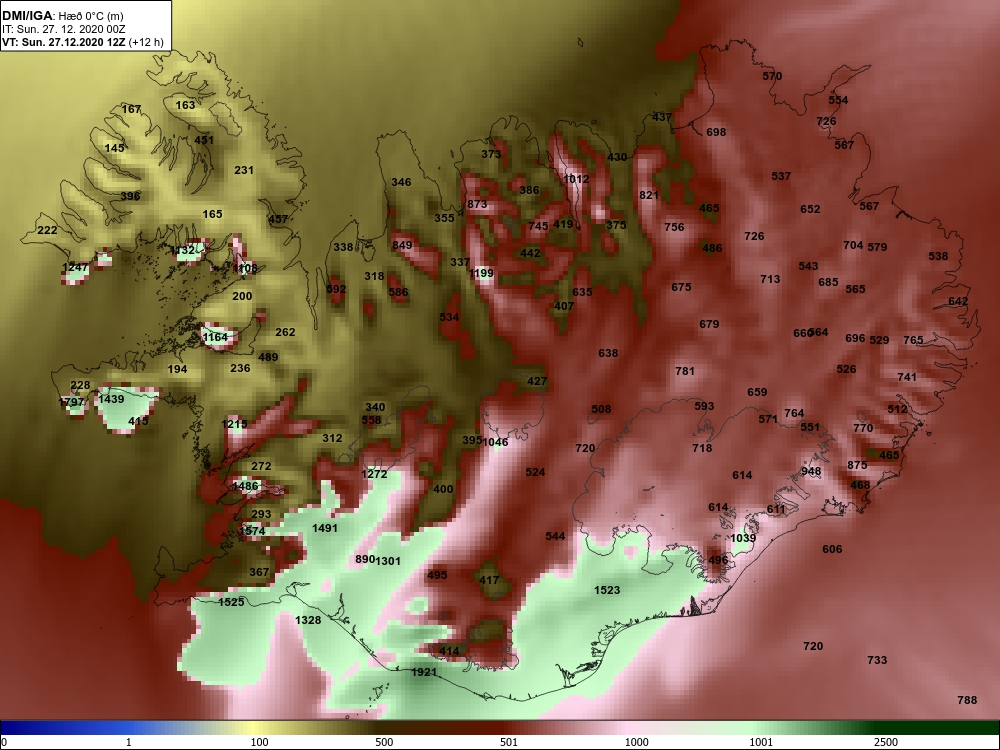1000x750 pixels.
Task: Click the map value '346'
Action: (401, 182)
